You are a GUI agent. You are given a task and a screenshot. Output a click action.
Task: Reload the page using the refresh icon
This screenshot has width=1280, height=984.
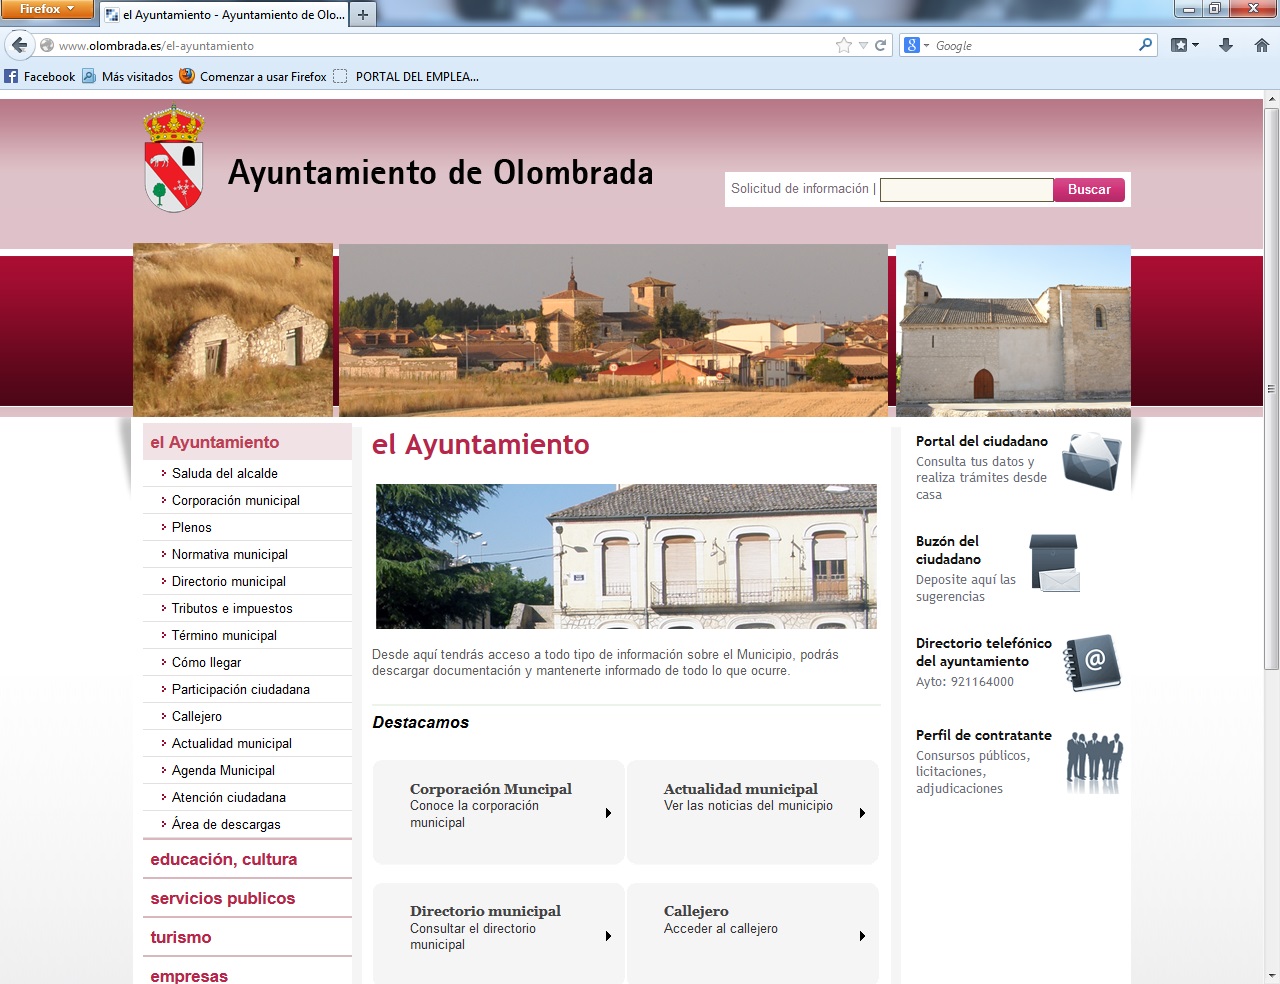click(x=881, y=45)
